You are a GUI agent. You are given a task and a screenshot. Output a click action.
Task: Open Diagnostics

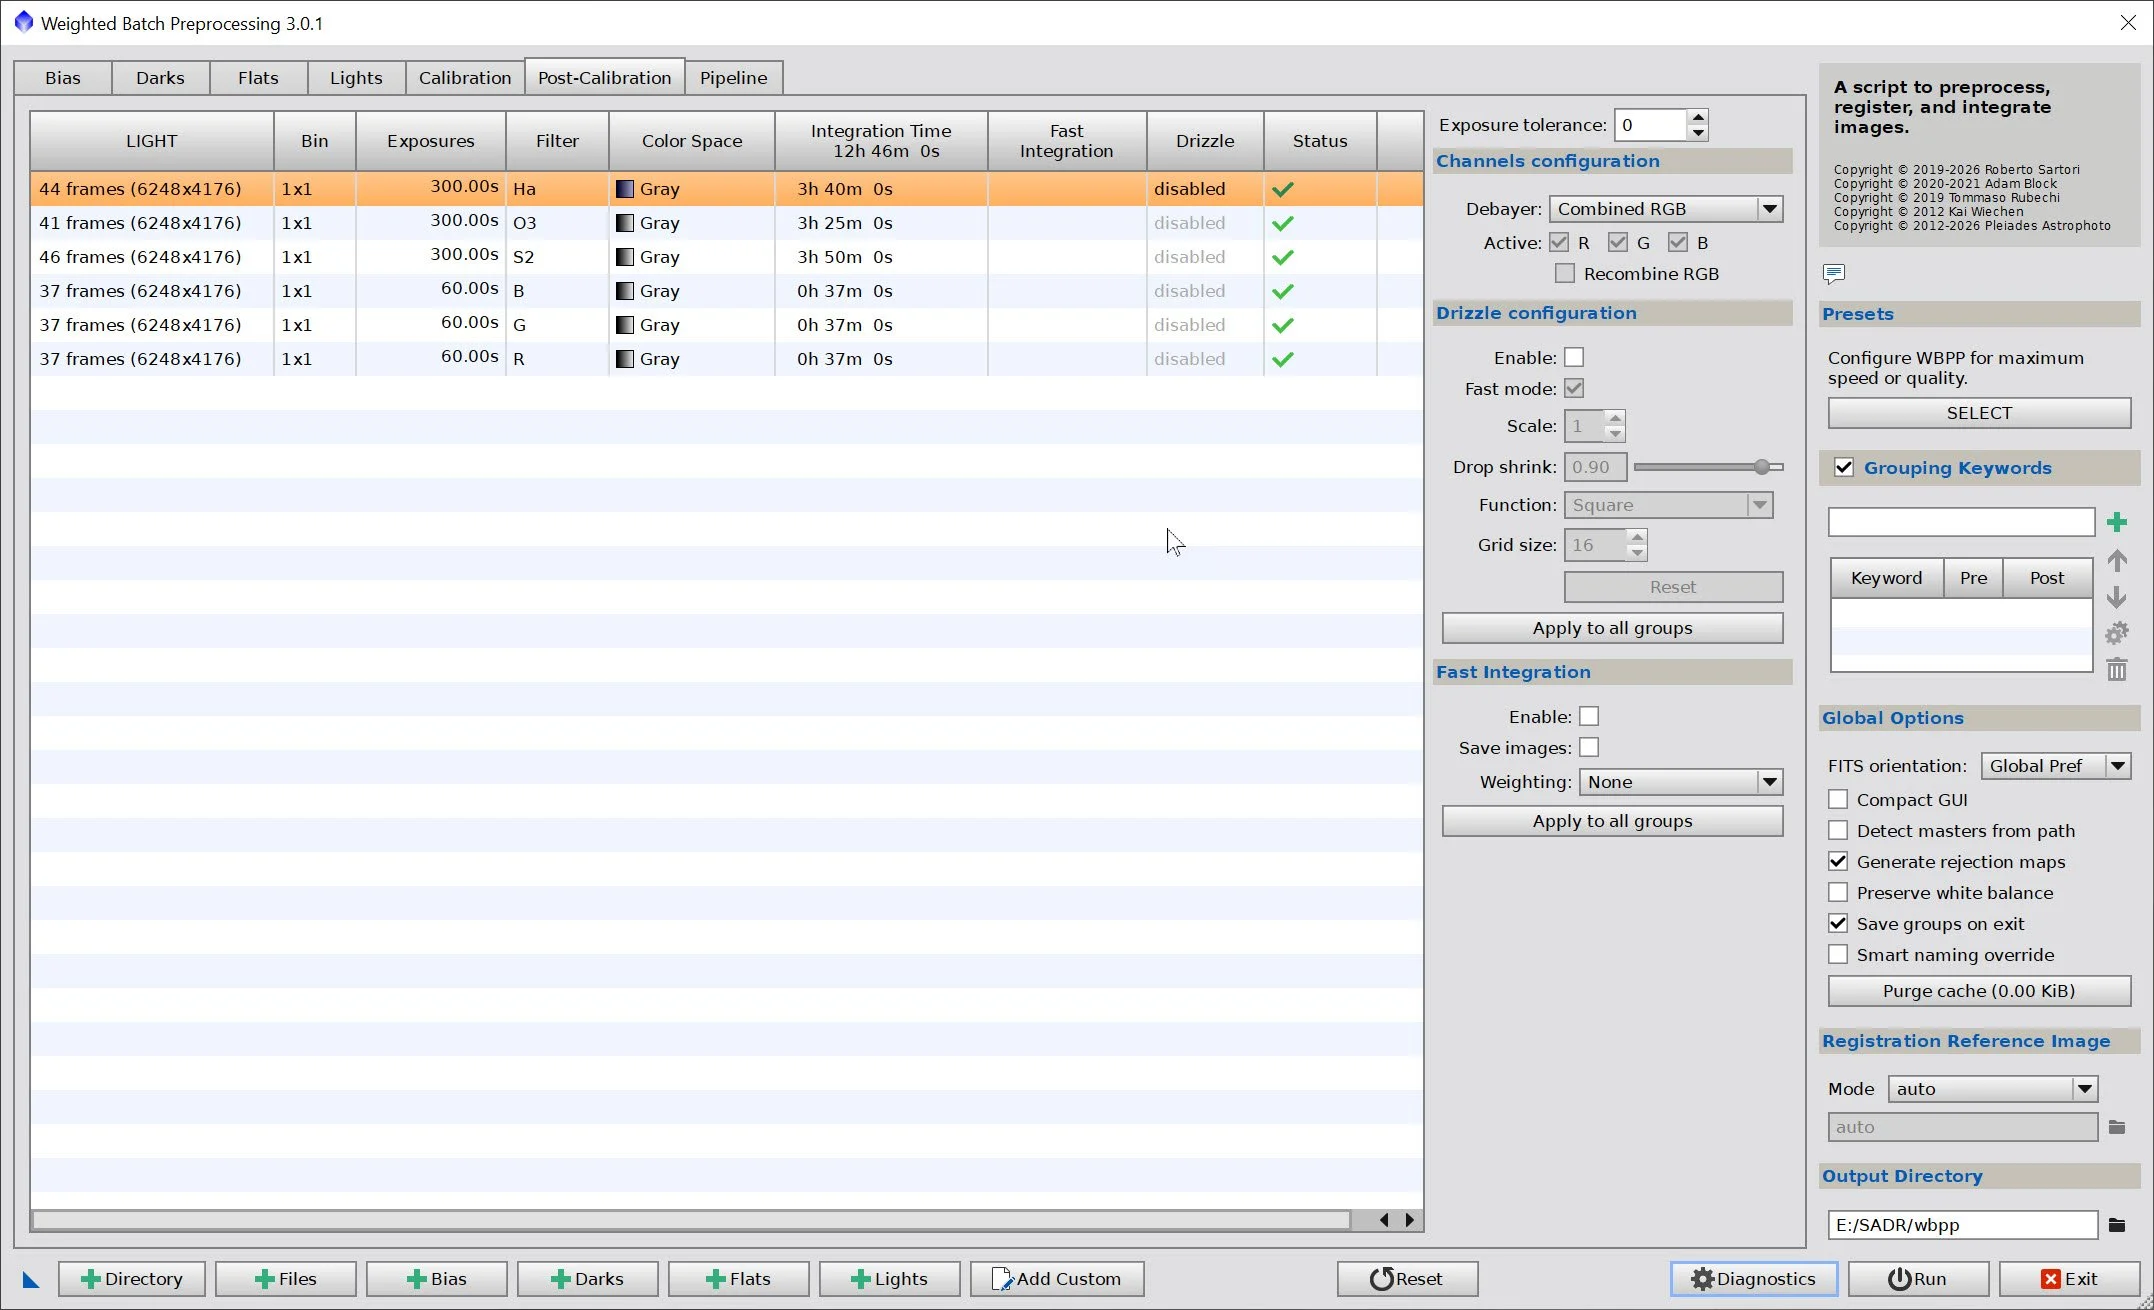(x=1754, y=1279)
